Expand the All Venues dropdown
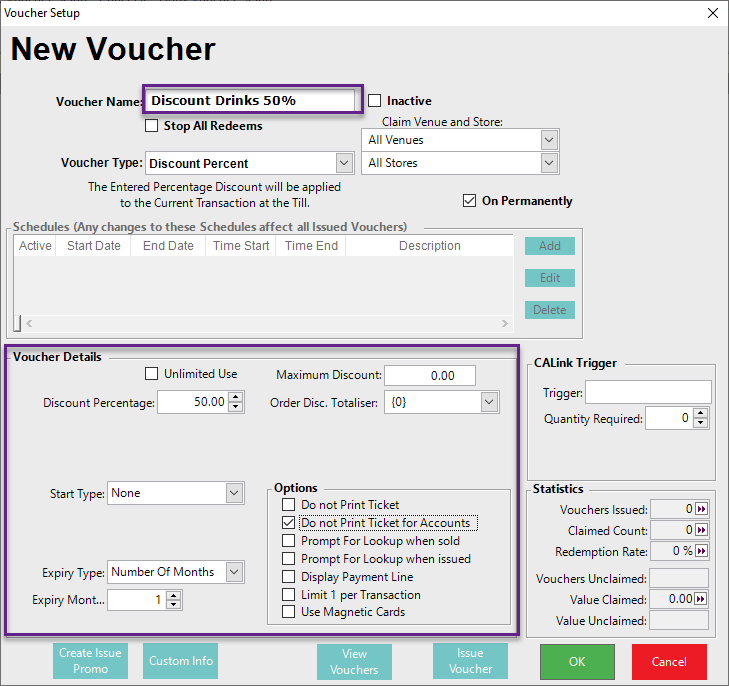Screen dimensions: 729x686 click(548, 140)
